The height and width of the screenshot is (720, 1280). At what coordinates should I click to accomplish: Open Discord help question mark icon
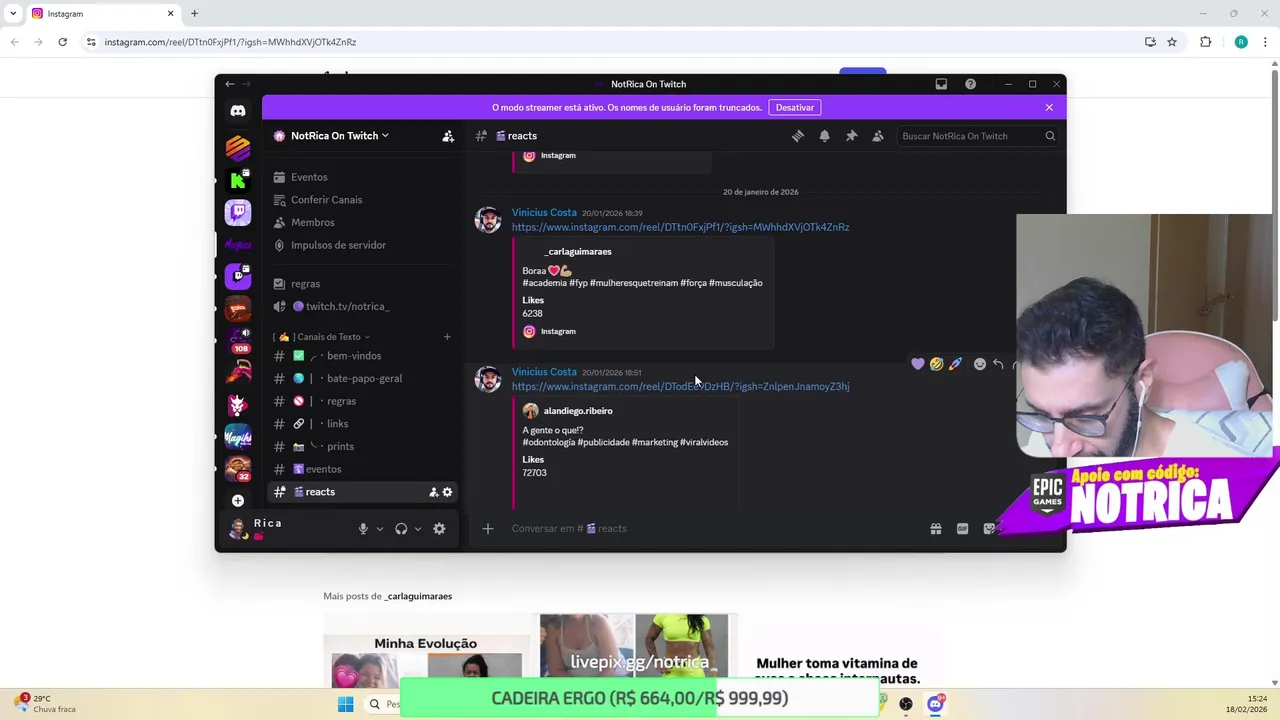click(970, 84)
